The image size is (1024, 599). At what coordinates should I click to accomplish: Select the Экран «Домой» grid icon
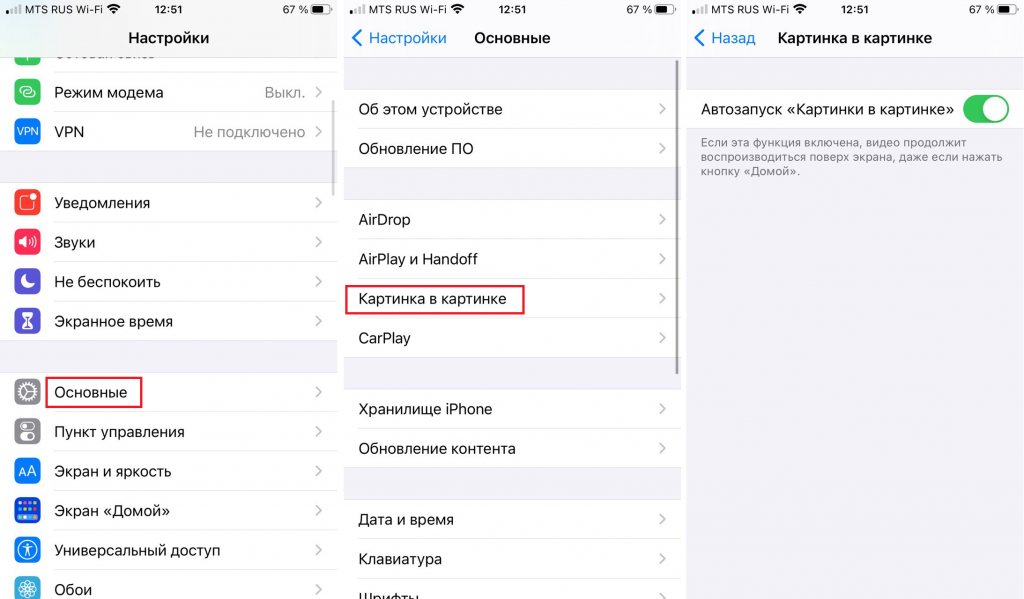point(27,510)
